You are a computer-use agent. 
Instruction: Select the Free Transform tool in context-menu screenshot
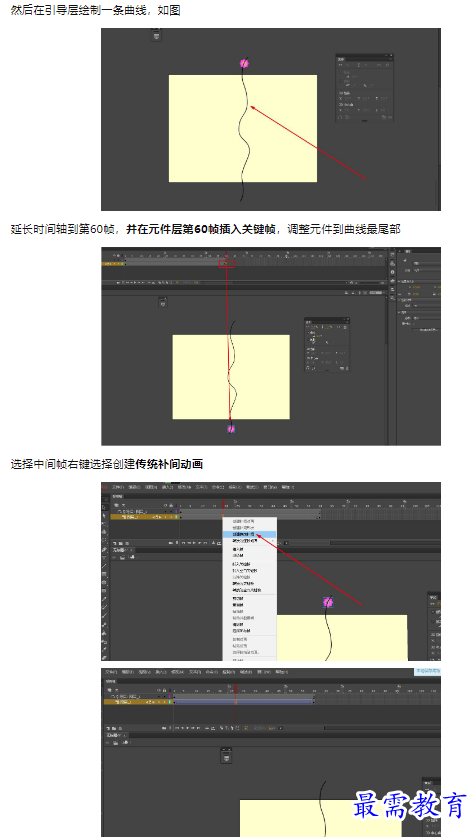tap(104, 524)
